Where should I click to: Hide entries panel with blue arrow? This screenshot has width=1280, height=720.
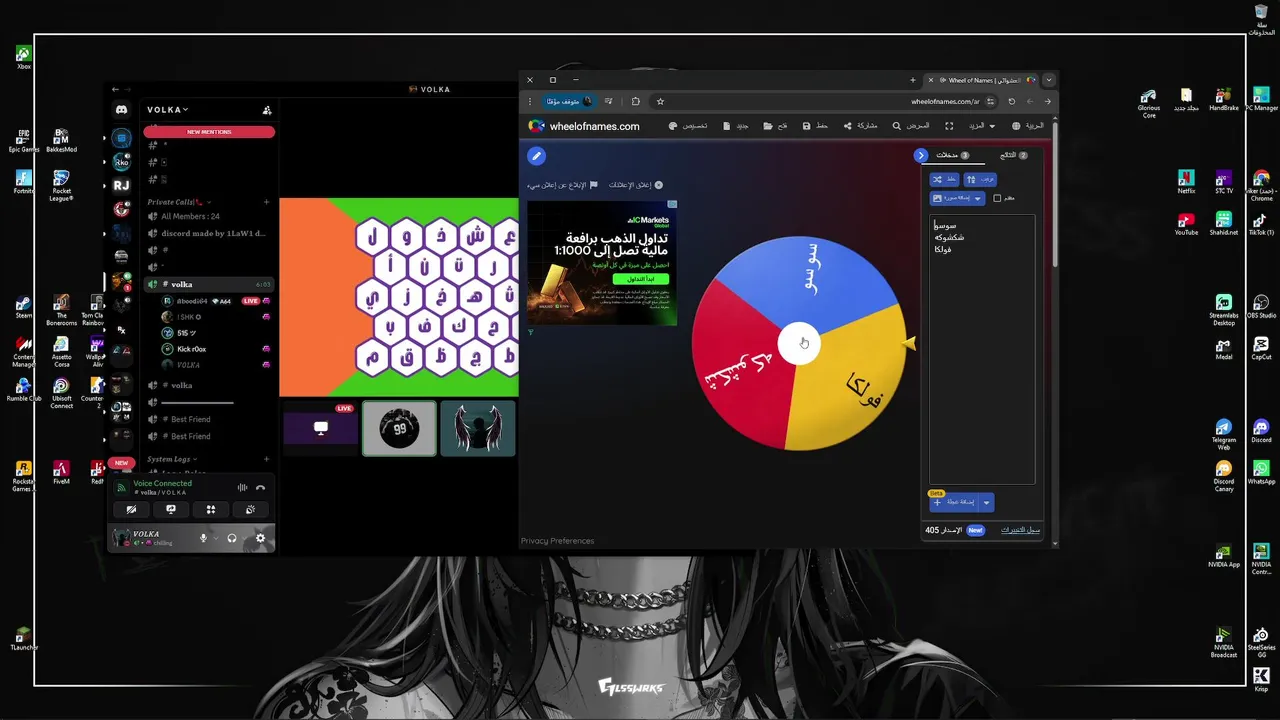coord(921,155)
